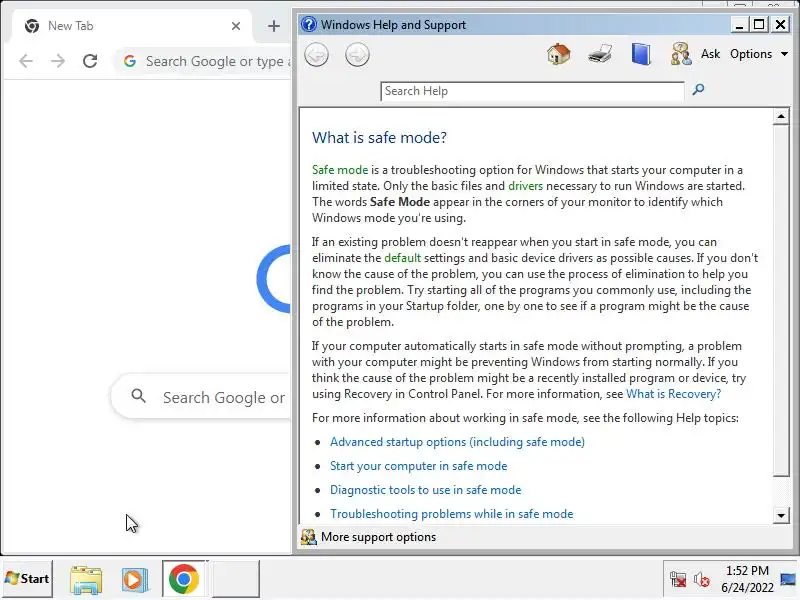Close the Windows Help and Support window
The image size is (800, 600).
[x=781, y=24]
